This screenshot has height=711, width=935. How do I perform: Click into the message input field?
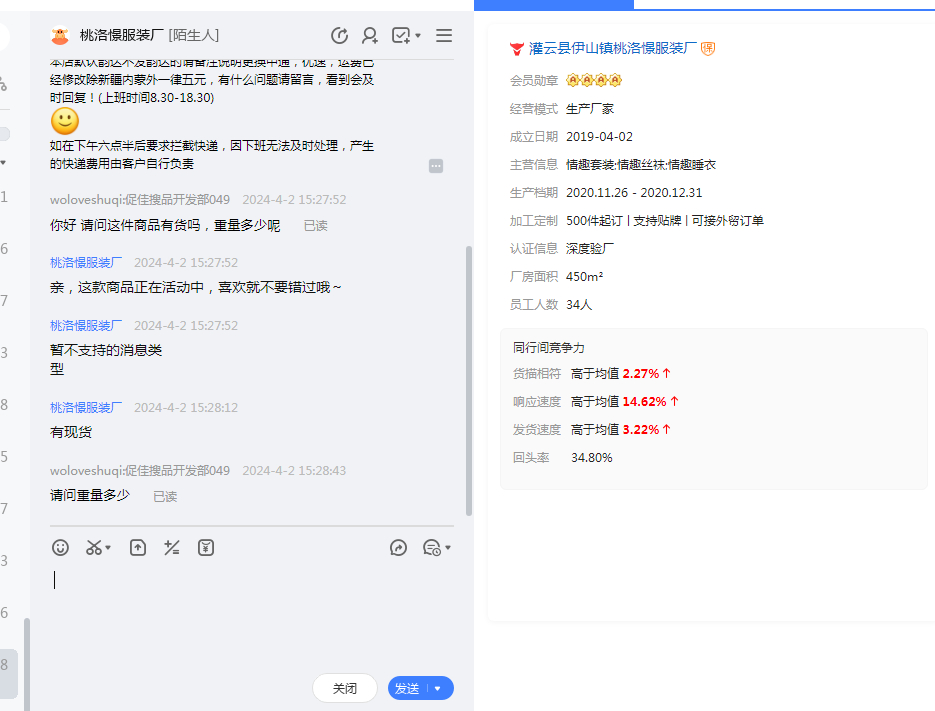click(252, 614)
